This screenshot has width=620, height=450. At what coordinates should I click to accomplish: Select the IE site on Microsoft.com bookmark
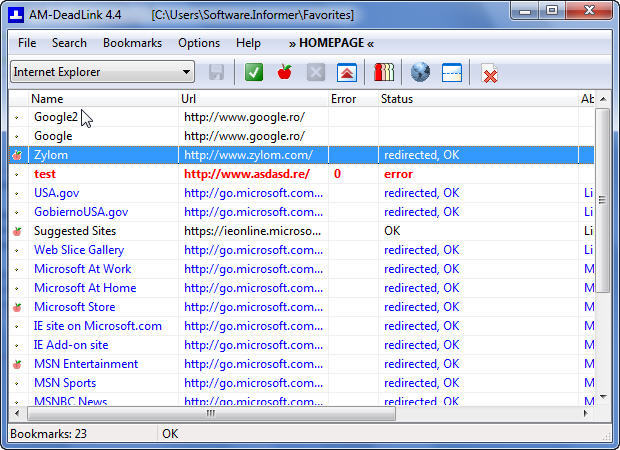98,326
